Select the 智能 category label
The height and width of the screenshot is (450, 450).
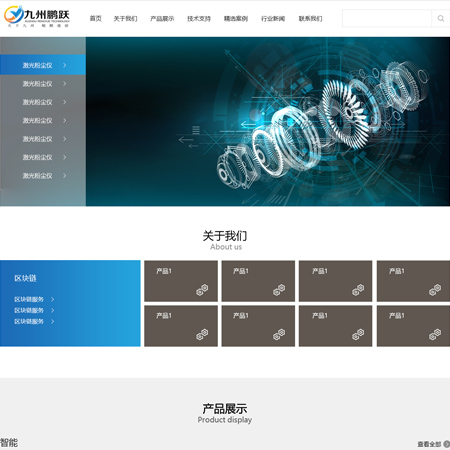point(9,443)
